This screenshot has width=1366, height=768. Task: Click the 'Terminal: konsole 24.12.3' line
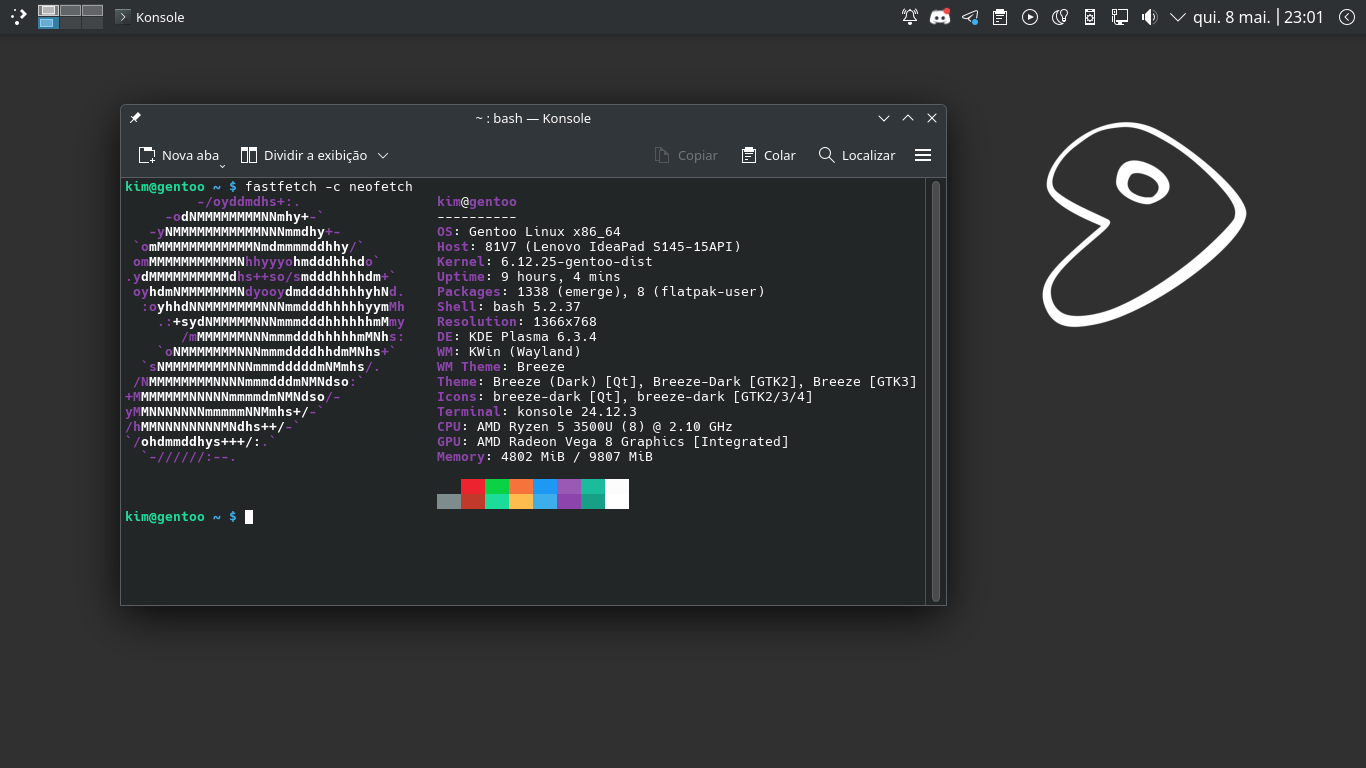click(x=537, y=412)
